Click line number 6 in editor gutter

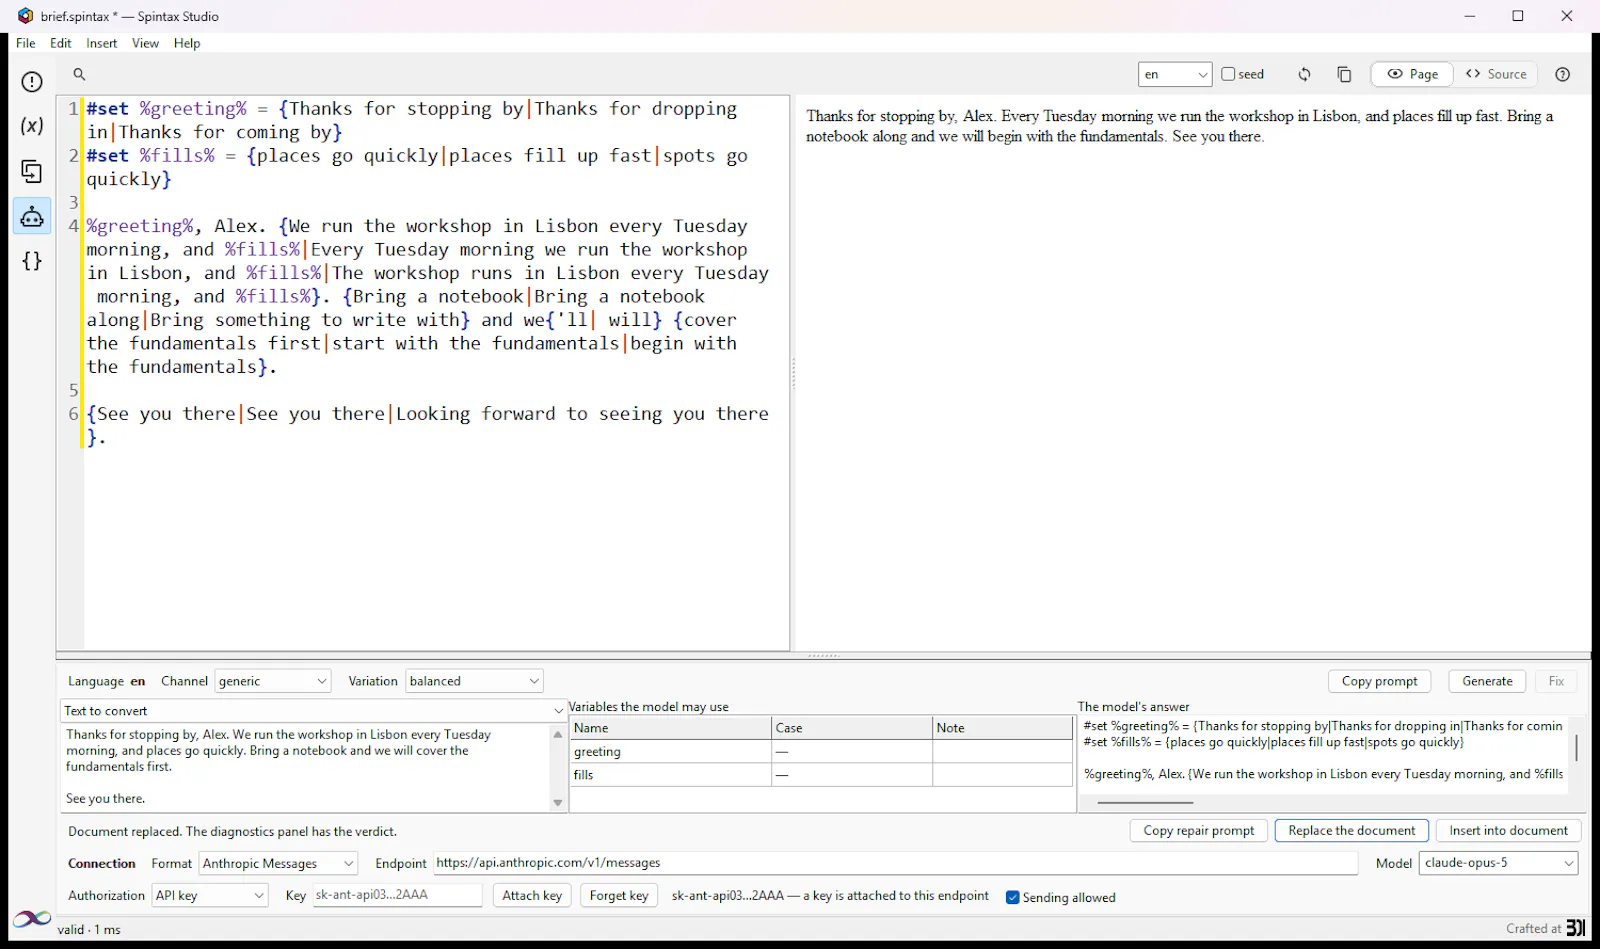coord(73,414)
